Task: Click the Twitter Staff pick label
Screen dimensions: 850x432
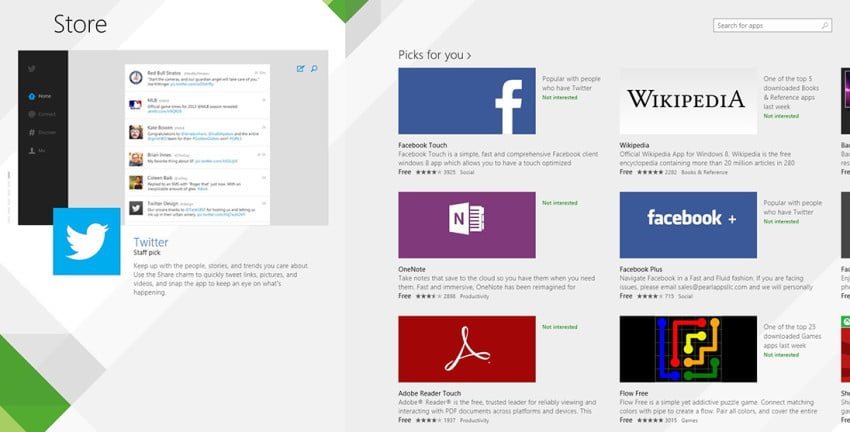Action: [x=147, y=253]
